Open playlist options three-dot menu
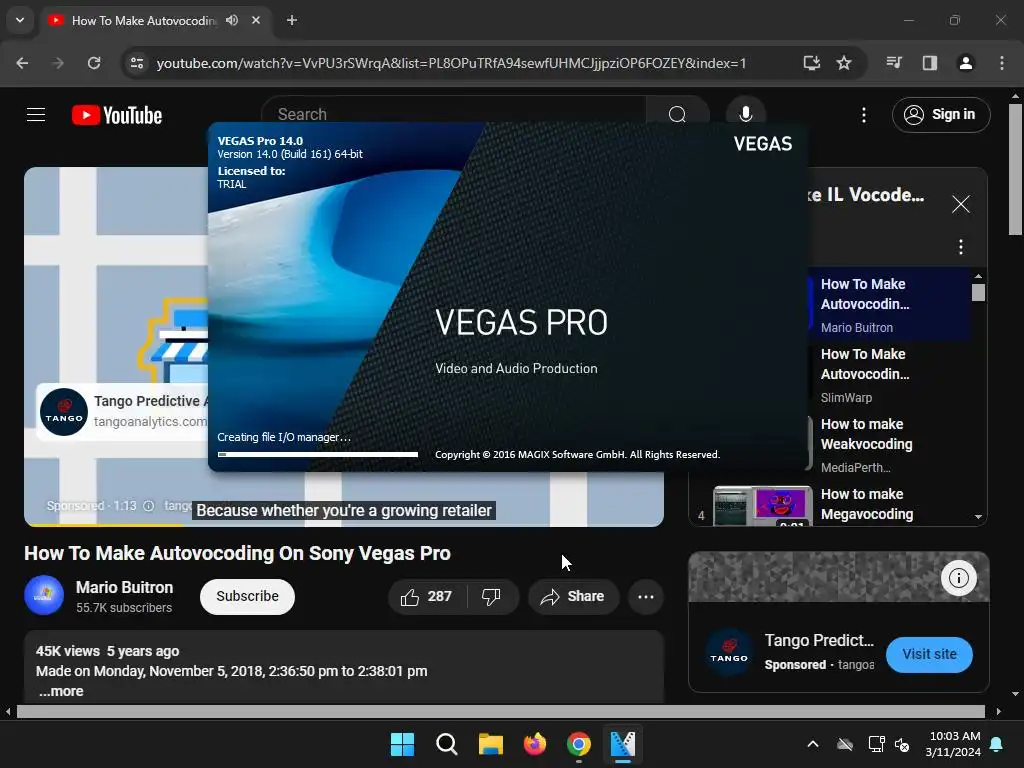 [x=961, y=247]
